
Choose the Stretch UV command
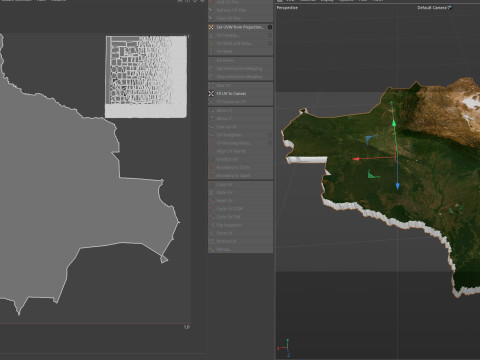point(240,159)
